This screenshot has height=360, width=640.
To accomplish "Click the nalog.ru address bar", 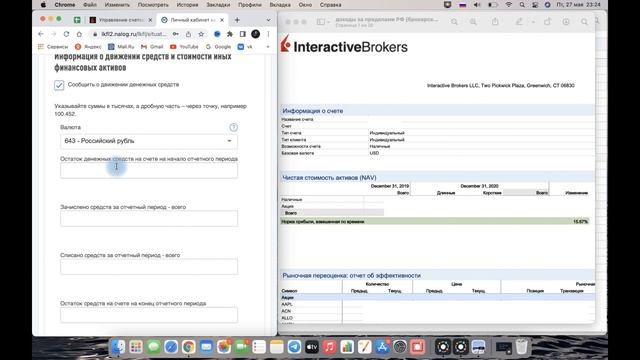I will [135, 34].
